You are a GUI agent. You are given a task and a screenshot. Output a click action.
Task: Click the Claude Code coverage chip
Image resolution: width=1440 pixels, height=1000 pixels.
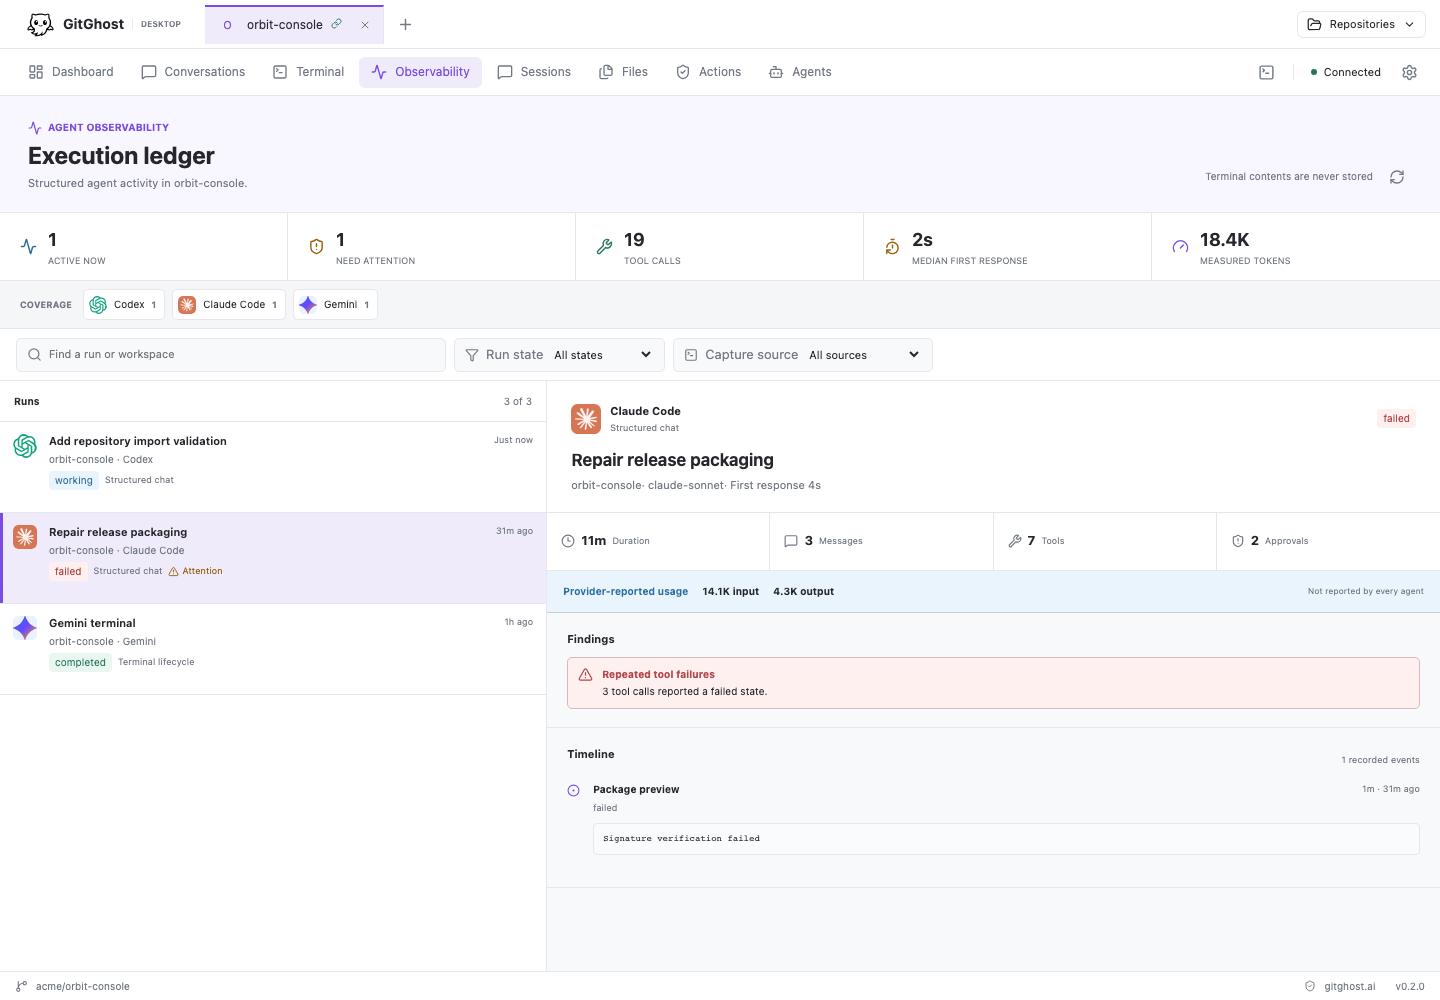(229, 305)
